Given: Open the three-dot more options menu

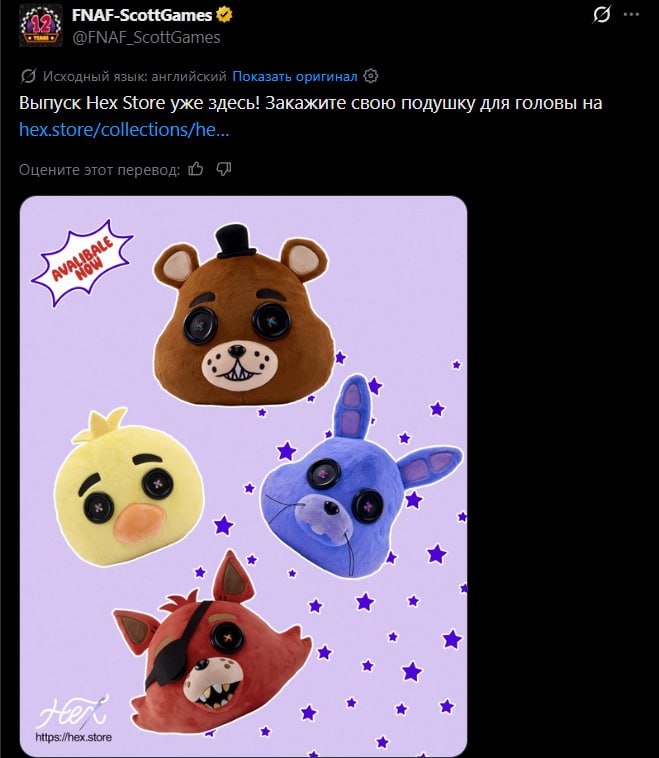Looking at the screenshot, I should tap(631, 15).
